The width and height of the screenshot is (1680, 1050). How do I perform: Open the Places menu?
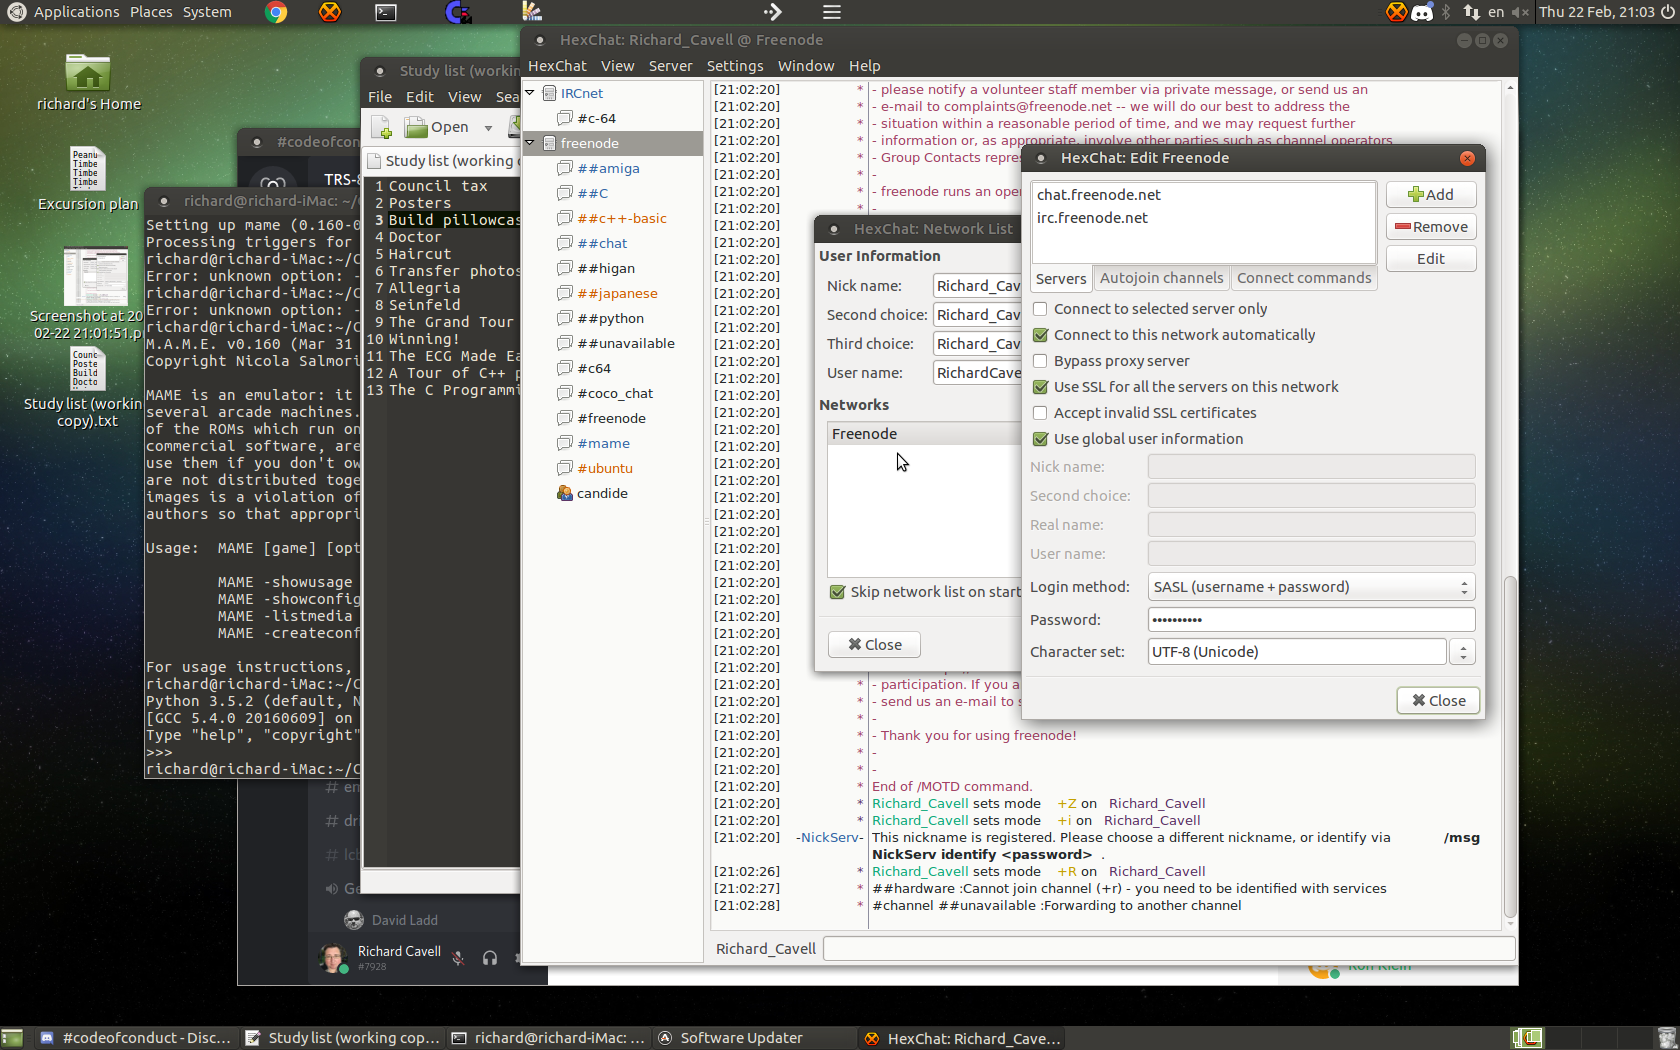tap(151, 12)
